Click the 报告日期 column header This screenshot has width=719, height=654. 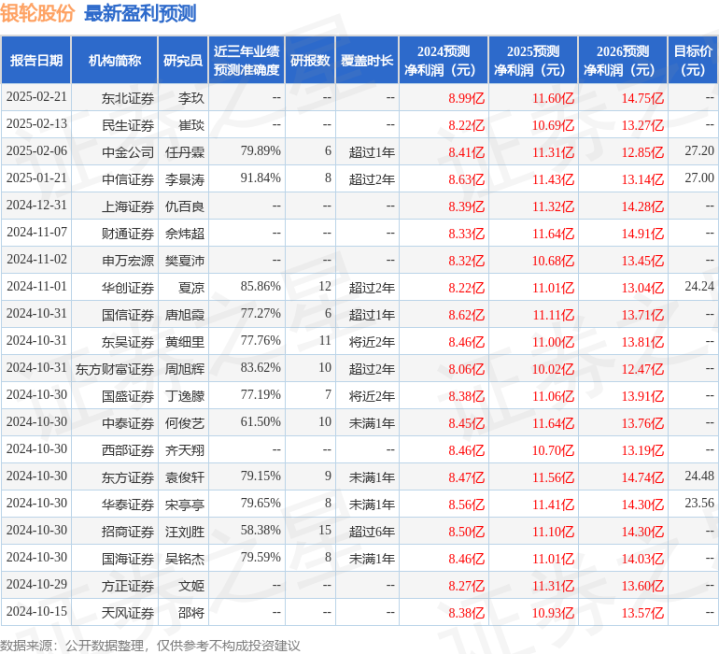36,60
